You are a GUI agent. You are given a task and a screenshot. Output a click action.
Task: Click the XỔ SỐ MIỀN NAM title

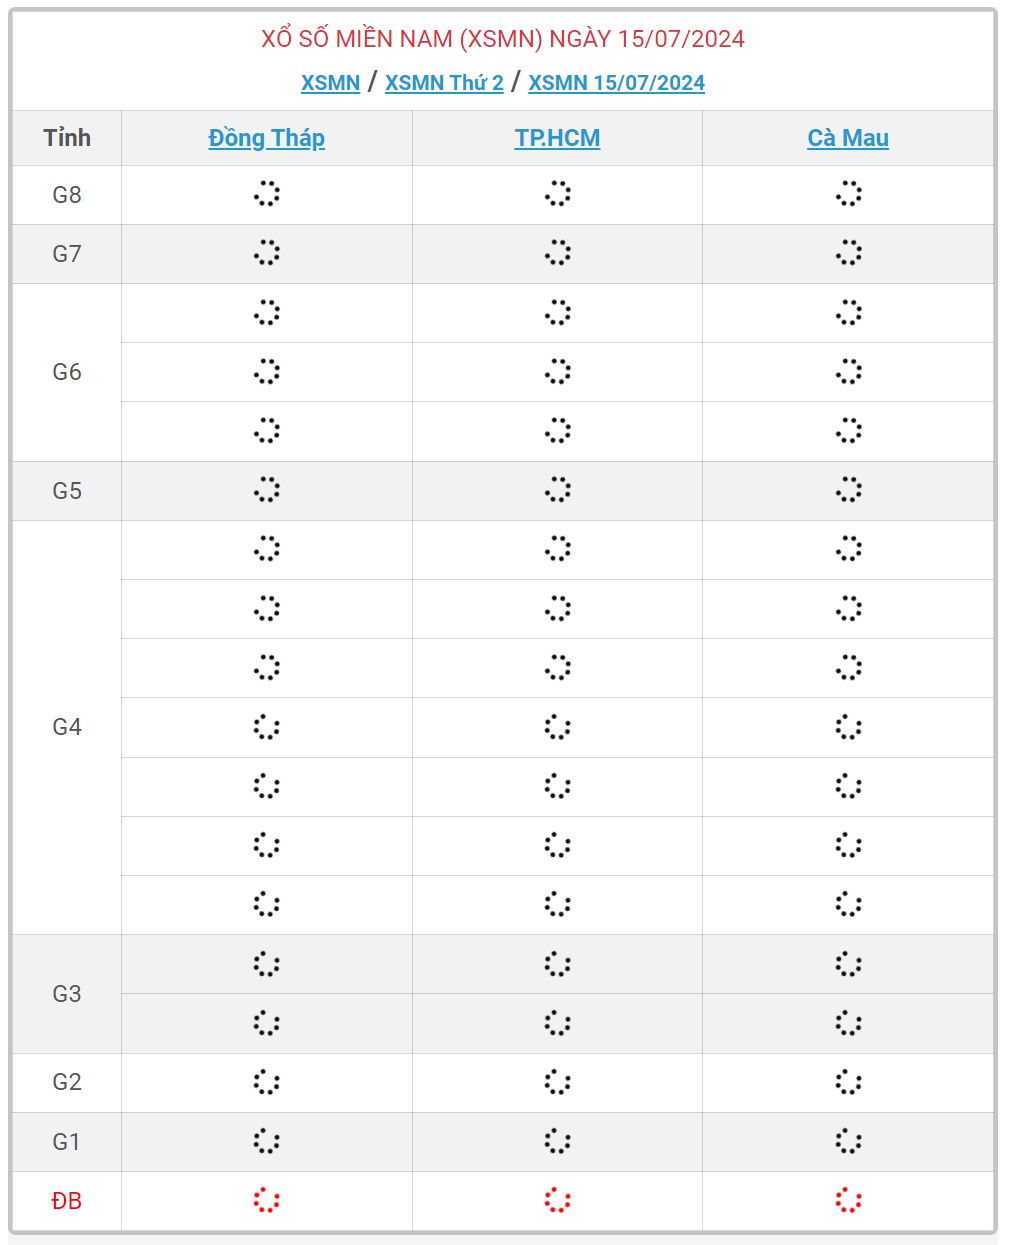503,39
